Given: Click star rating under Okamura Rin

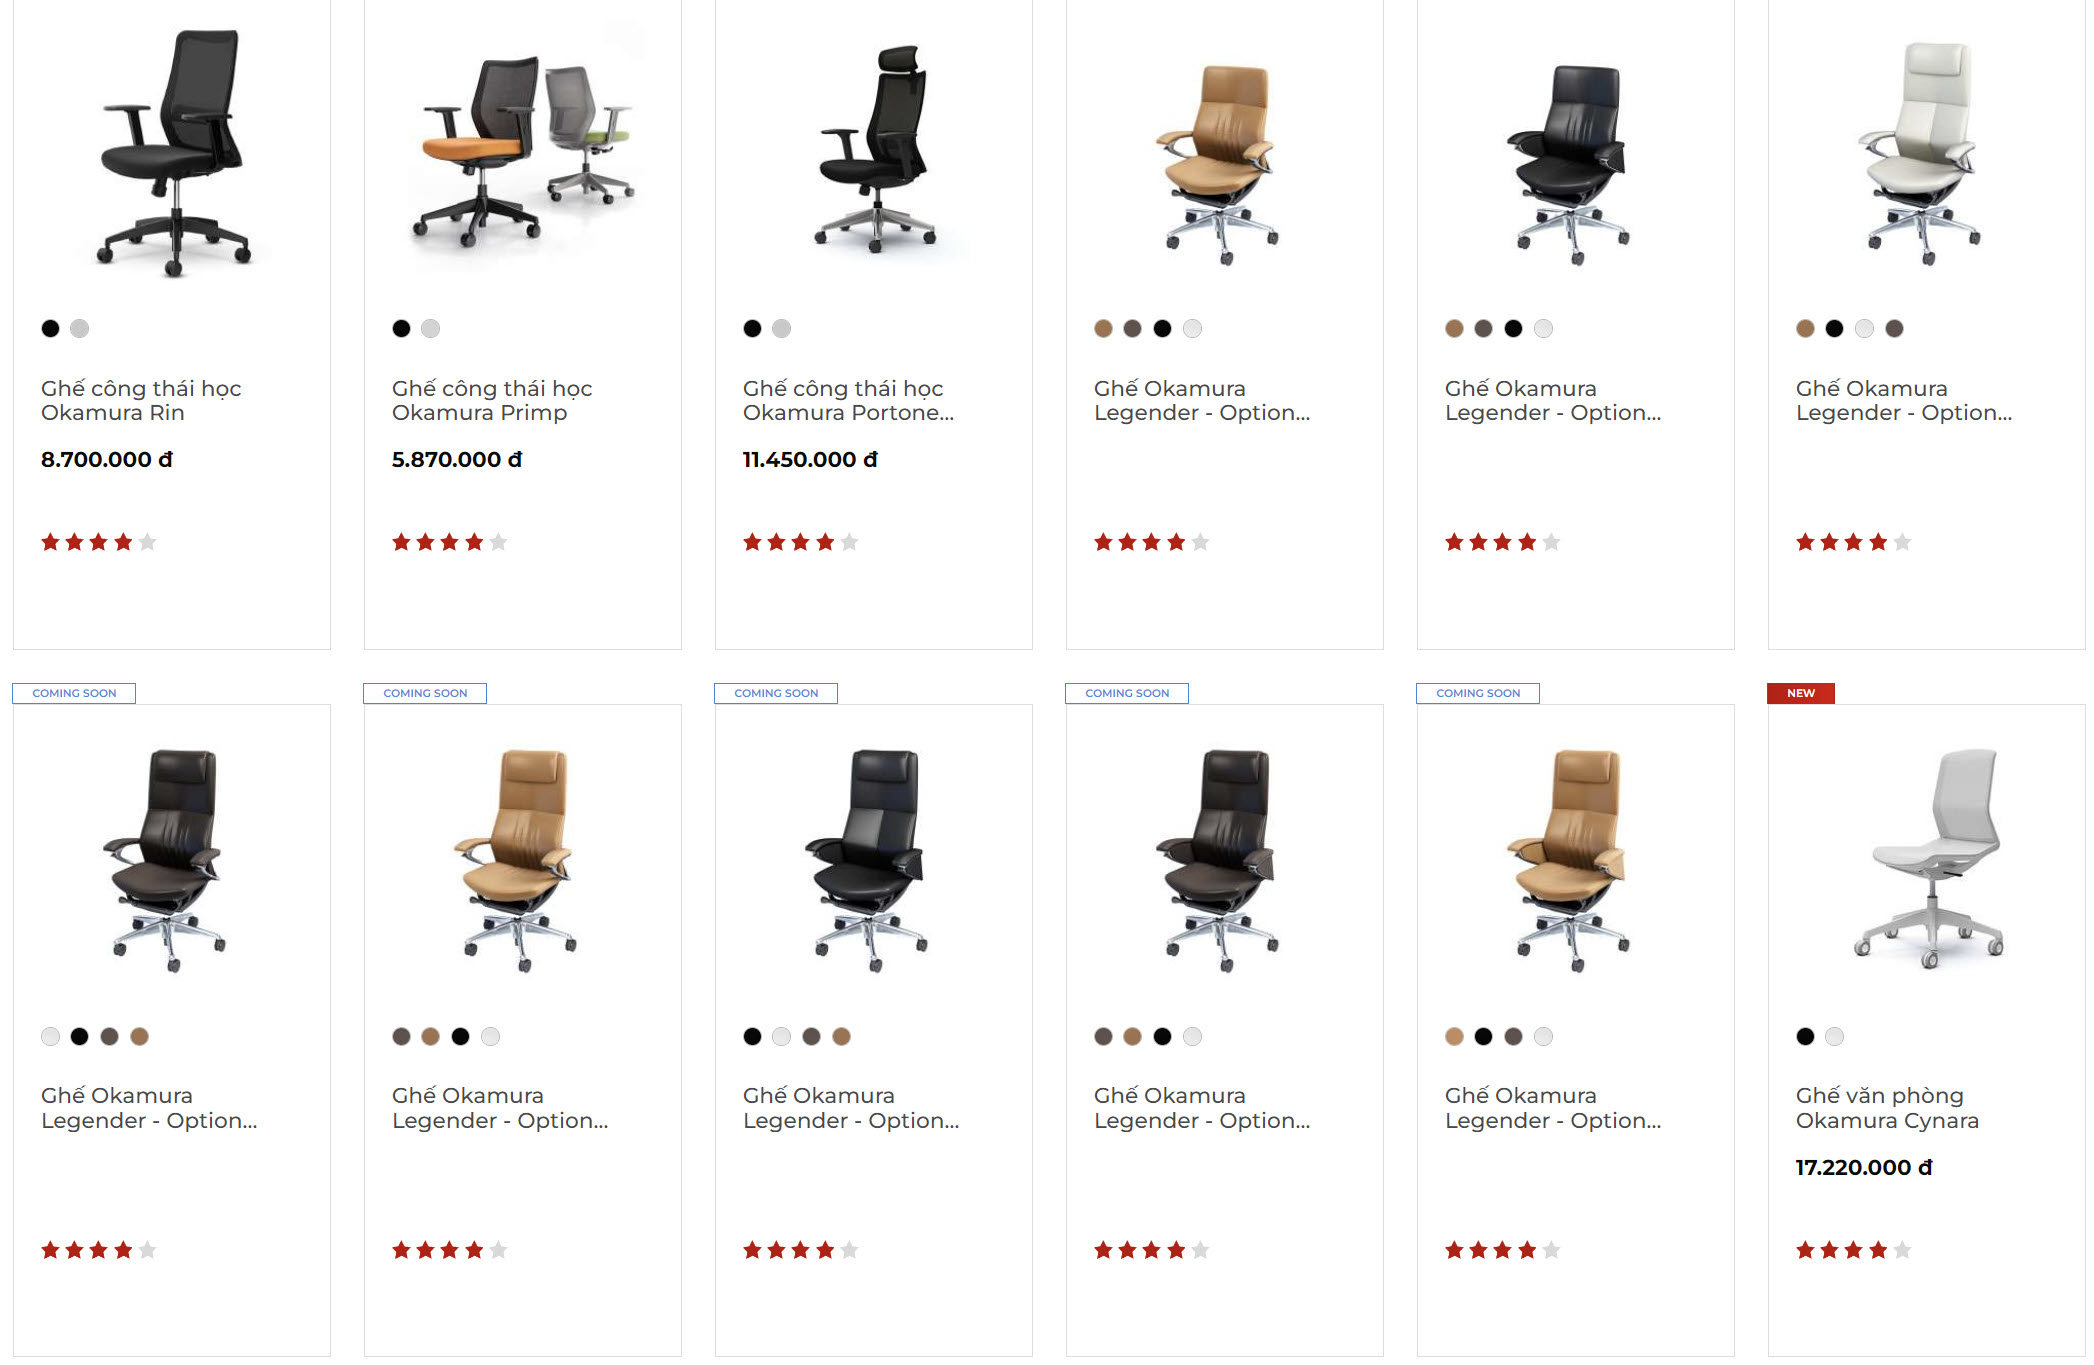Looking at the screenshot, I should tap(98, 542).
